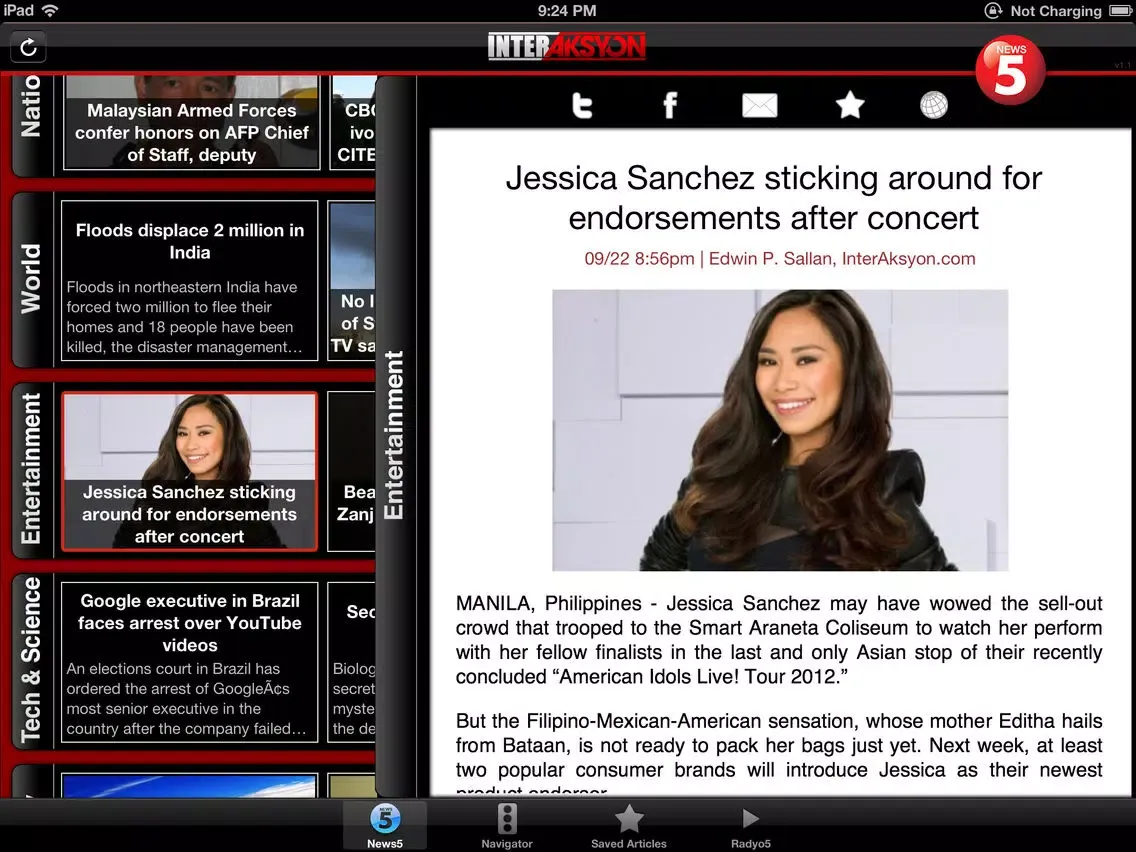Open article in browser via globe icon
This screenshot has height=852, width=1136.
[933, 106]
